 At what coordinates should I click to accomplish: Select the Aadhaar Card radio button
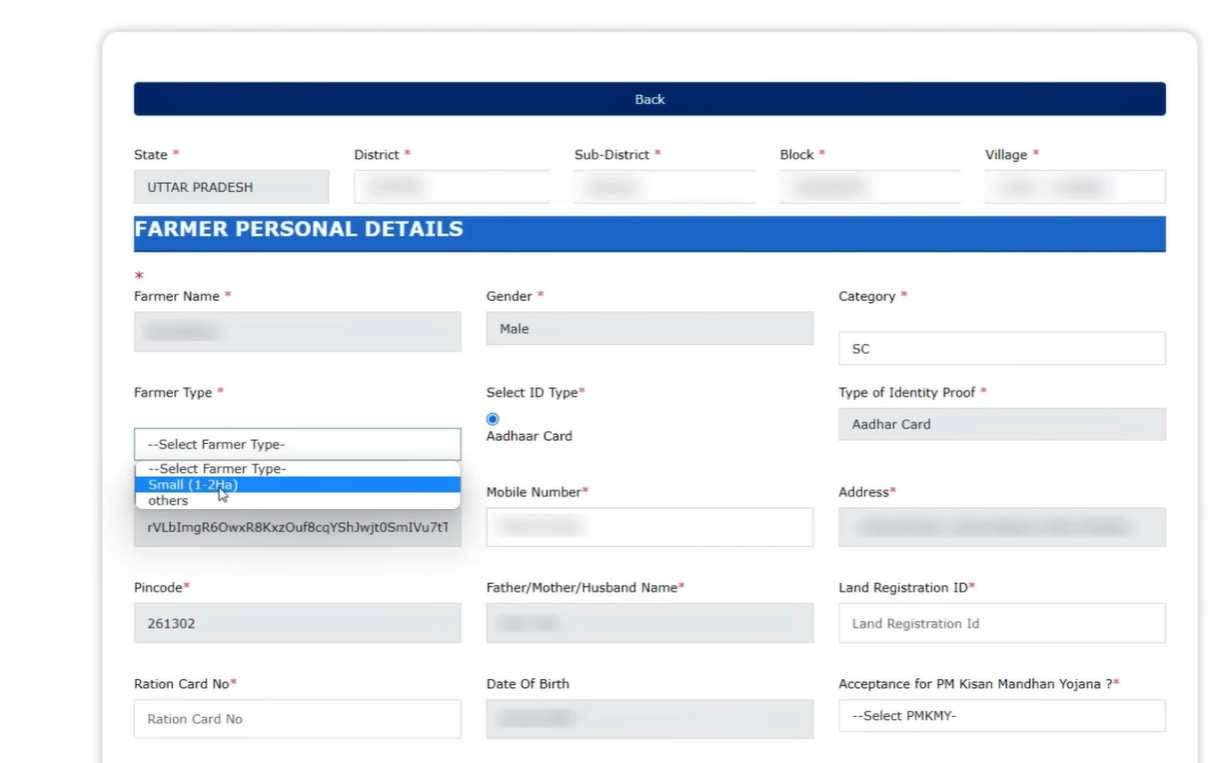[492, 418]
